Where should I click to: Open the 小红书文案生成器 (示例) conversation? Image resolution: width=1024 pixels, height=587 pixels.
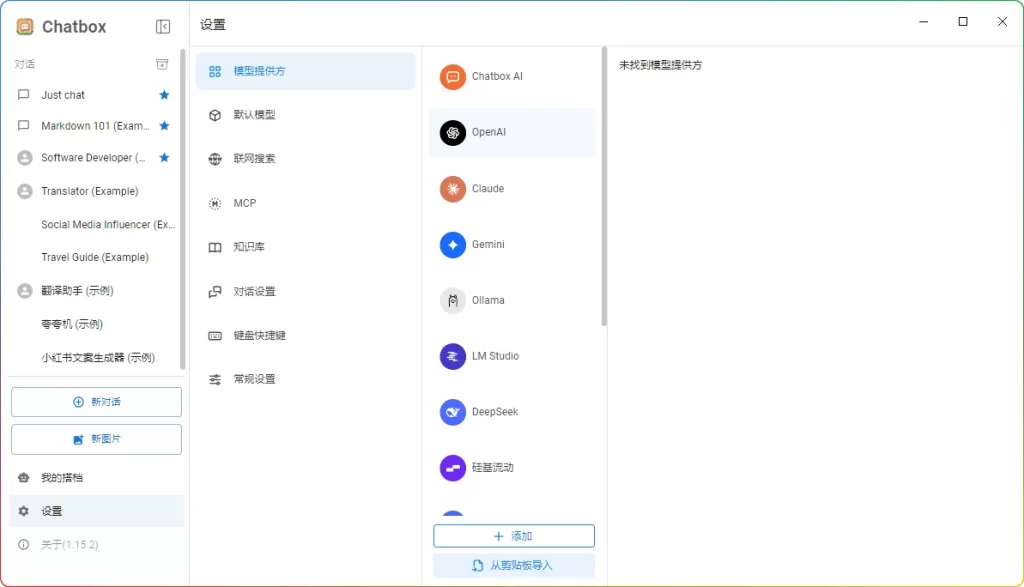tap(95, 358)
